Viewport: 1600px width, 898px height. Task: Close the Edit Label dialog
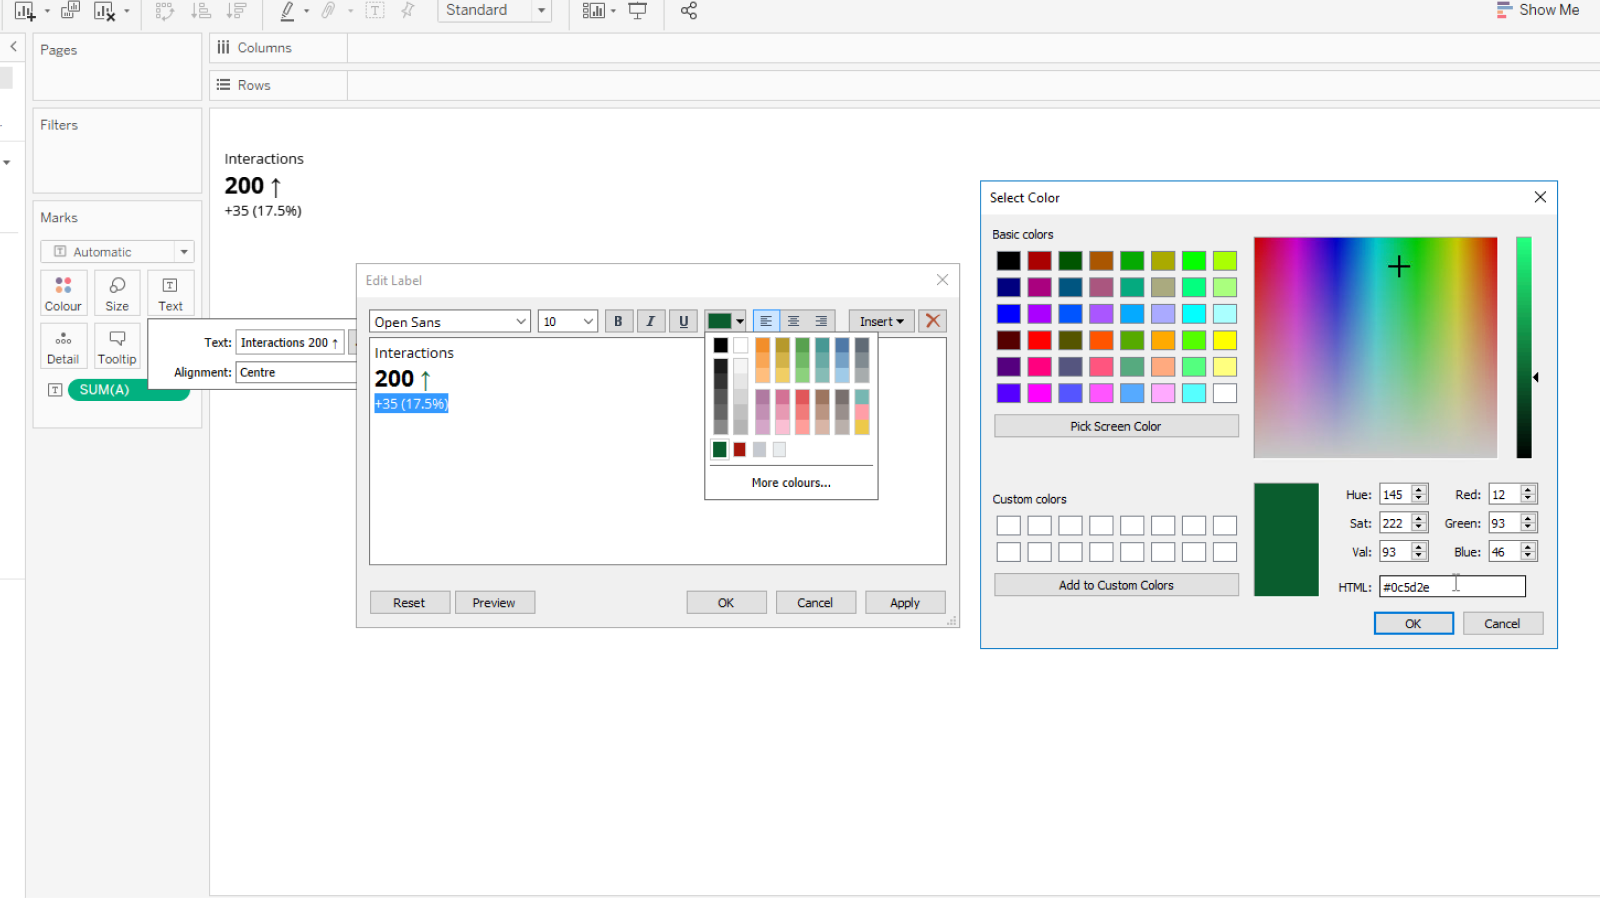942,281
